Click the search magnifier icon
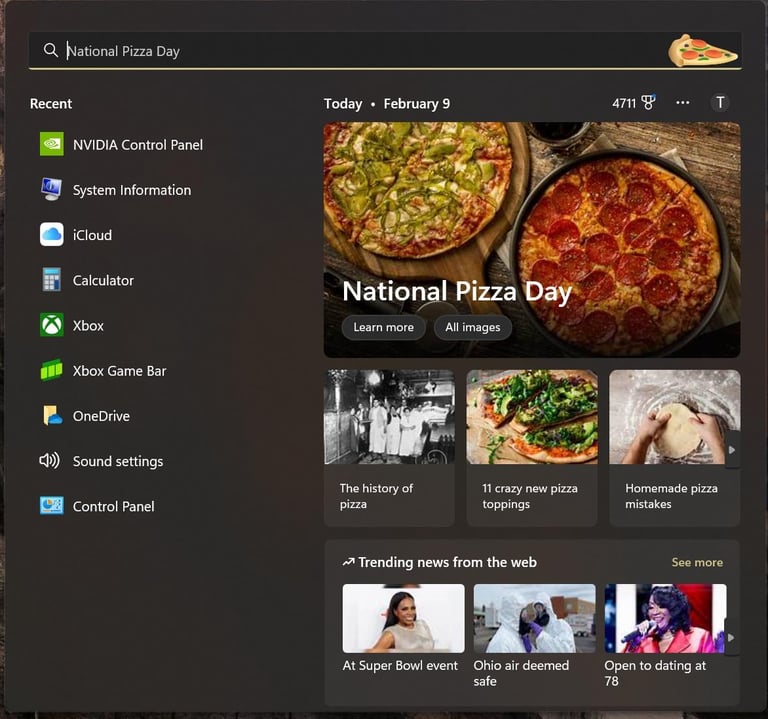 point(50,50)
